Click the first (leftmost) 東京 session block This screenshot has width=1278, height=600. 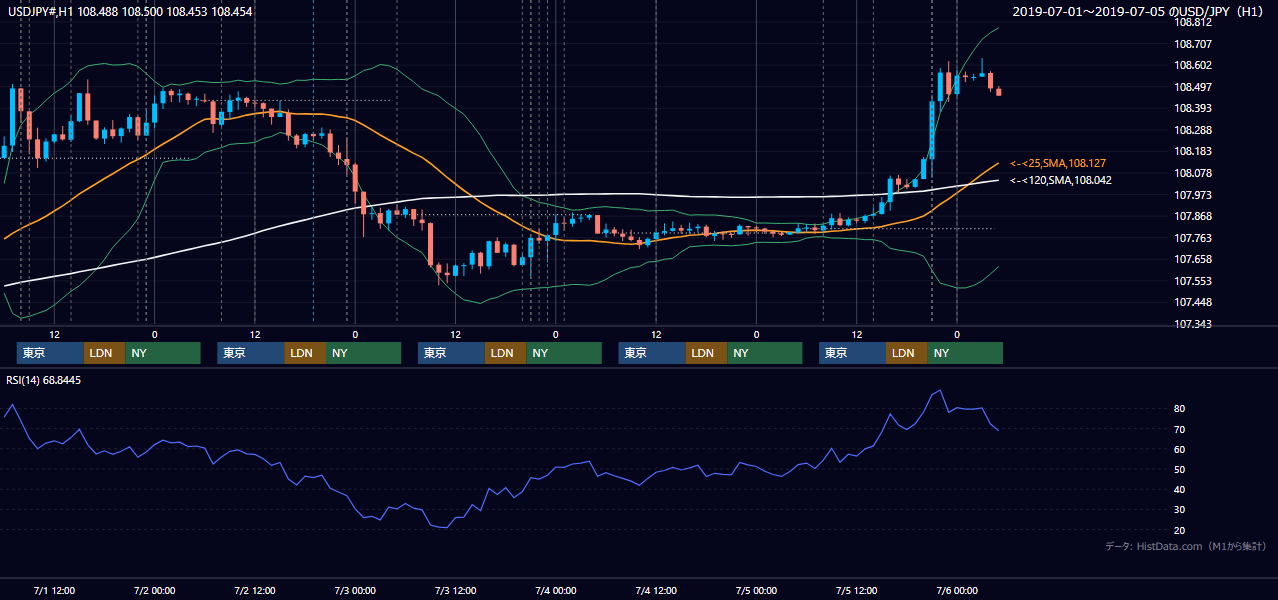[x=50, y=353]
